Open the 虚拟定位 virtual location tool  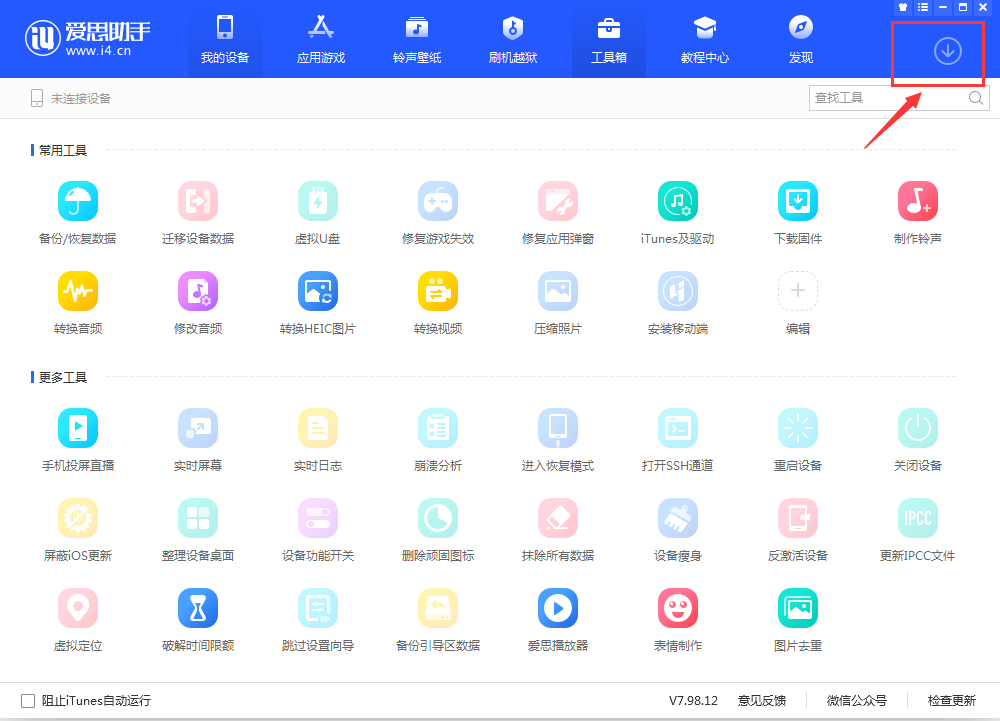(x=78, y=608)
